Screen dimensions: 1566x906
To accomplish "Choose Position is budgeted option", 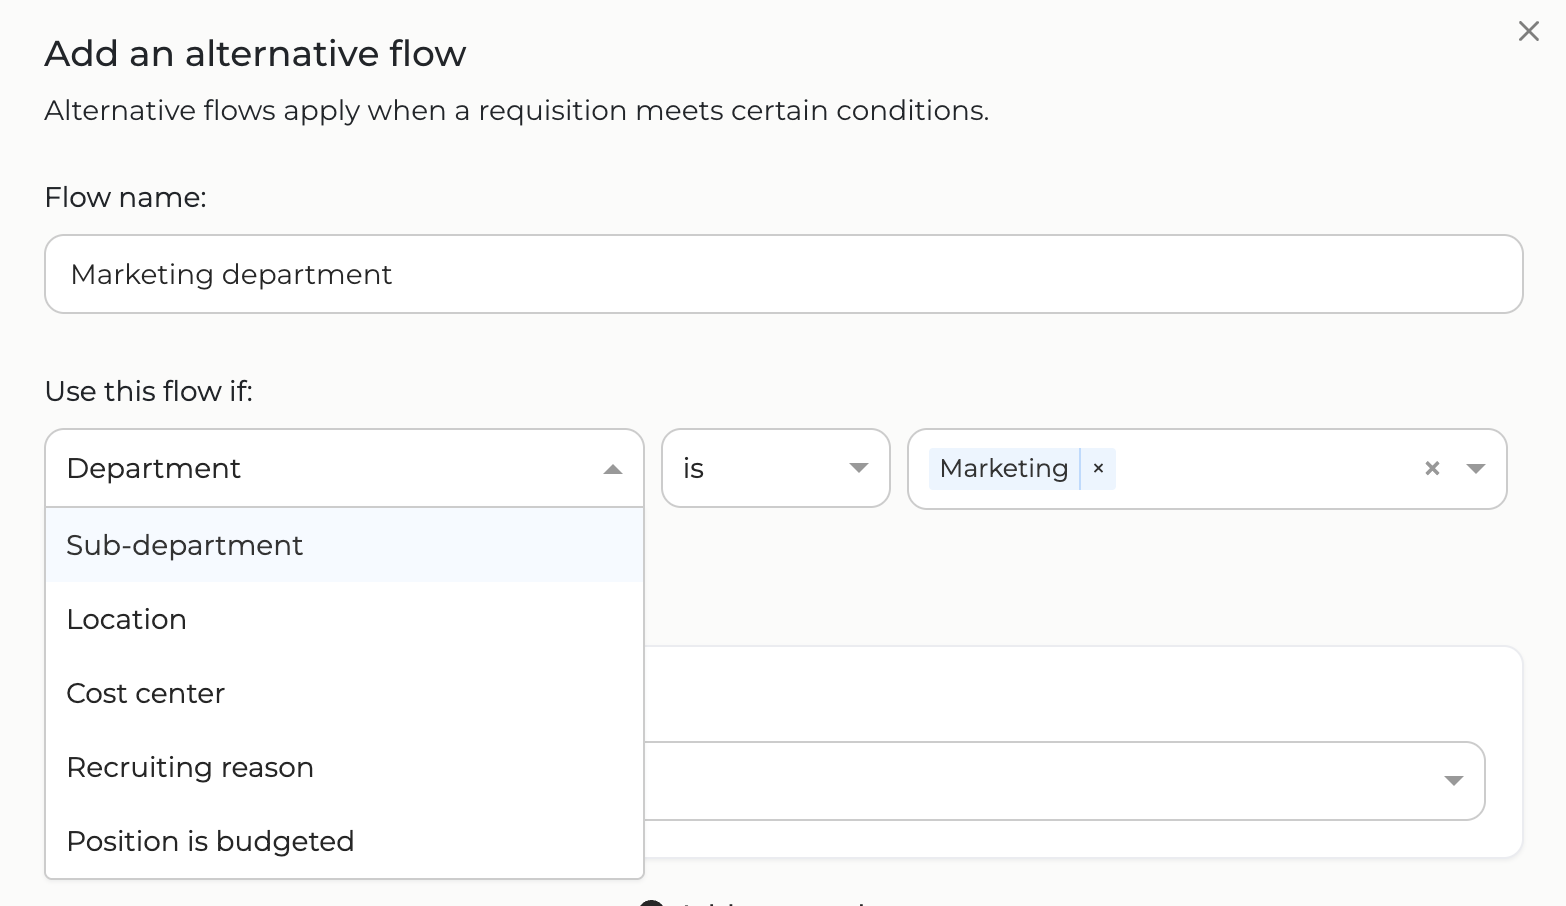I will [344, 841].
